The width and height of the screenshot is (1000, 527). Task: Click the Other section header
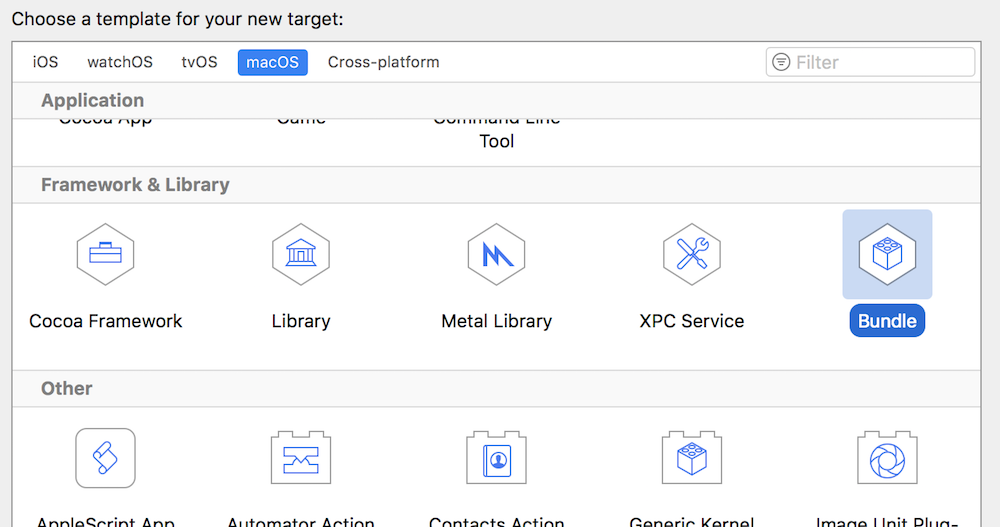coord(66,389)
